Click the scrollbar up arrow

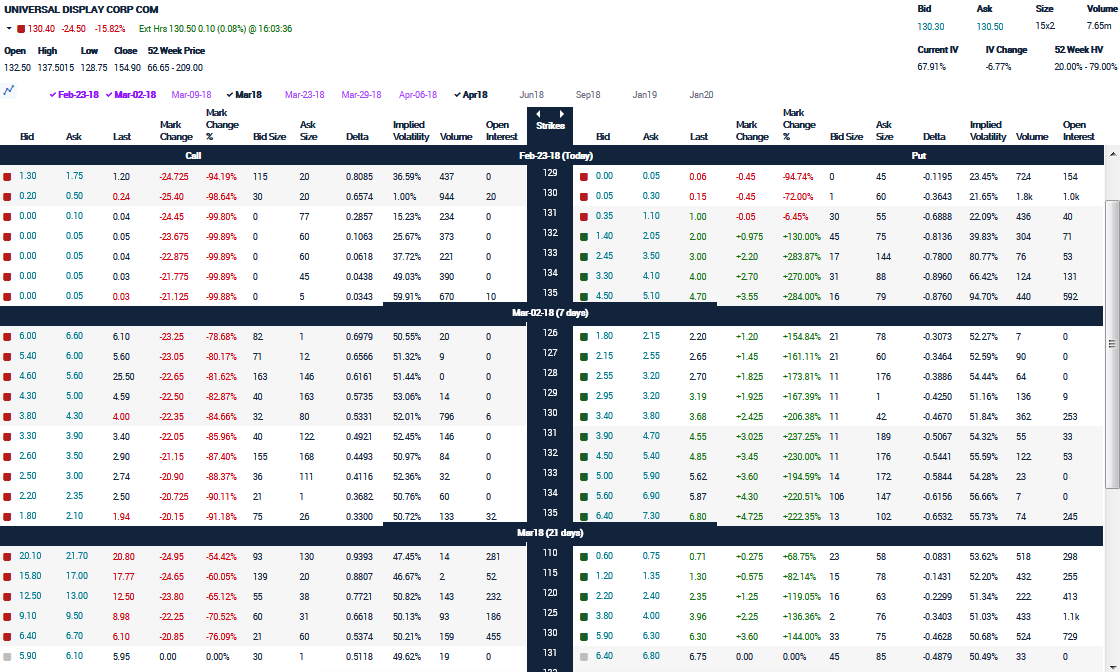coord(1112,154)
